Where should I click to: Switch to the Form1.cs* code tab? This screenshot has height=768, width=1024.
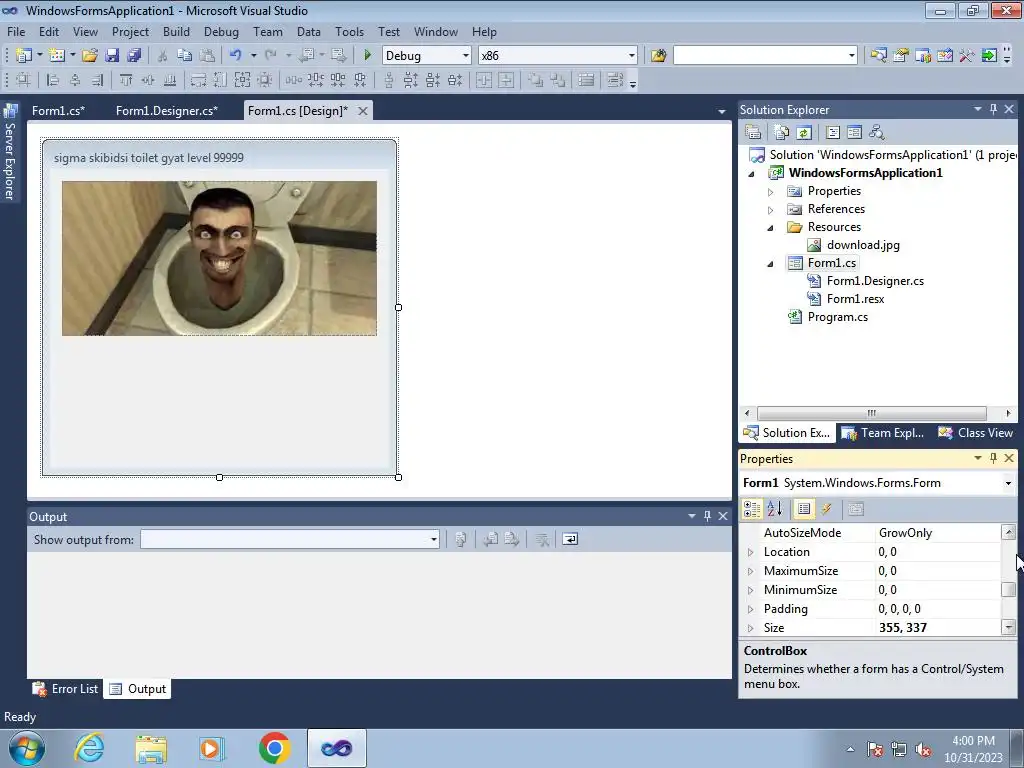point(58,110)
